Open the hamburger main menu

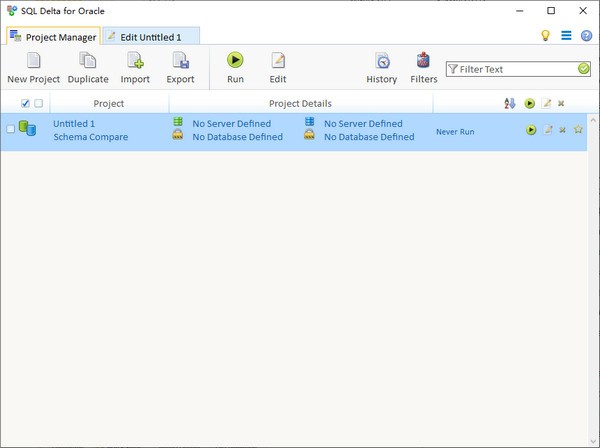(566, 36)
